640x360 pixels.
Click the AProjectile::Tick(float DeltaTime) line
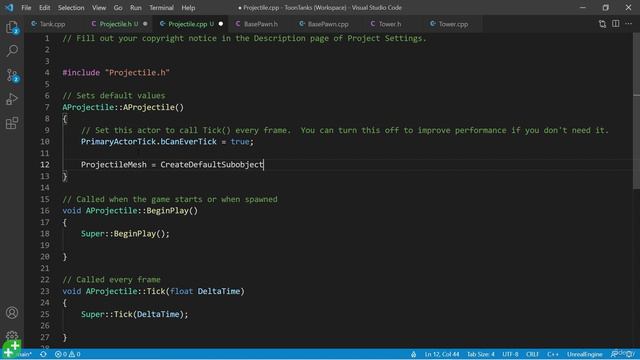pyautogui.click(x=153, y=291)
